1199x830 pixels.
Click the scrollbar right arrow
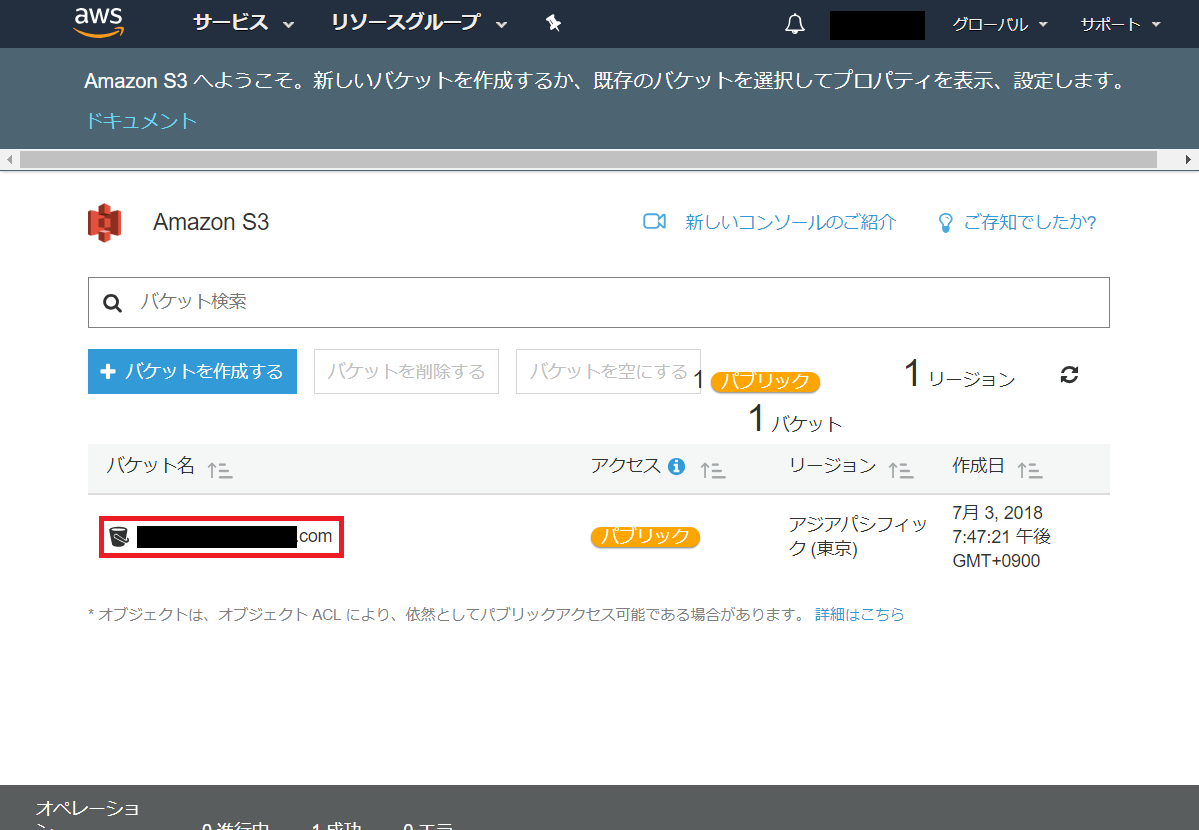coord(1188,159)
